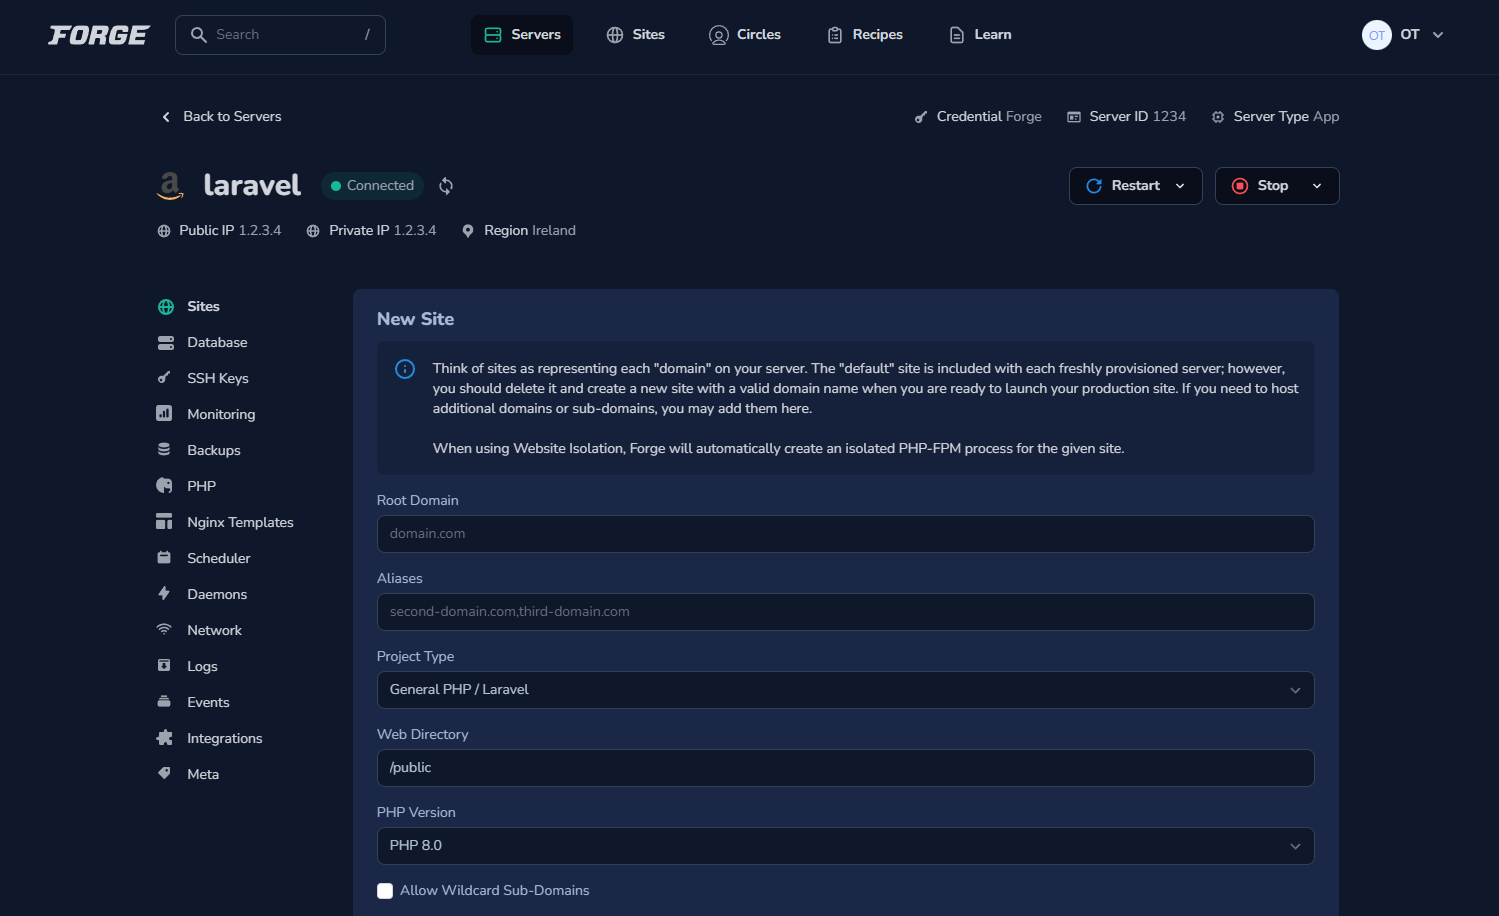Click the Web Directory input field

(845, 768)
